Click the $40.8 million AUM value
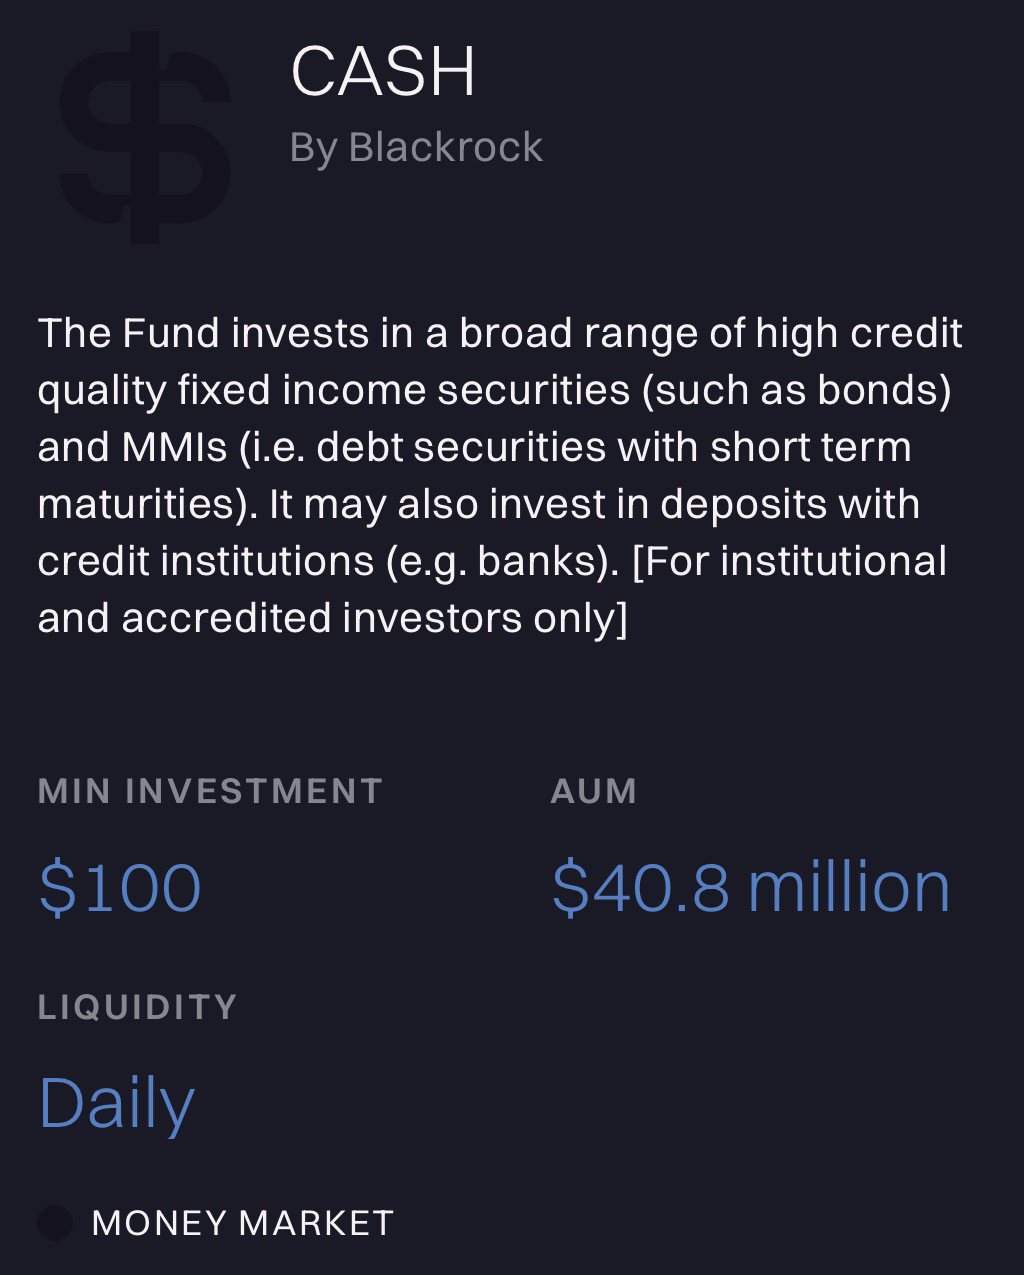The width and height of the screenshot is (1024, 1275). coord(750,888)
